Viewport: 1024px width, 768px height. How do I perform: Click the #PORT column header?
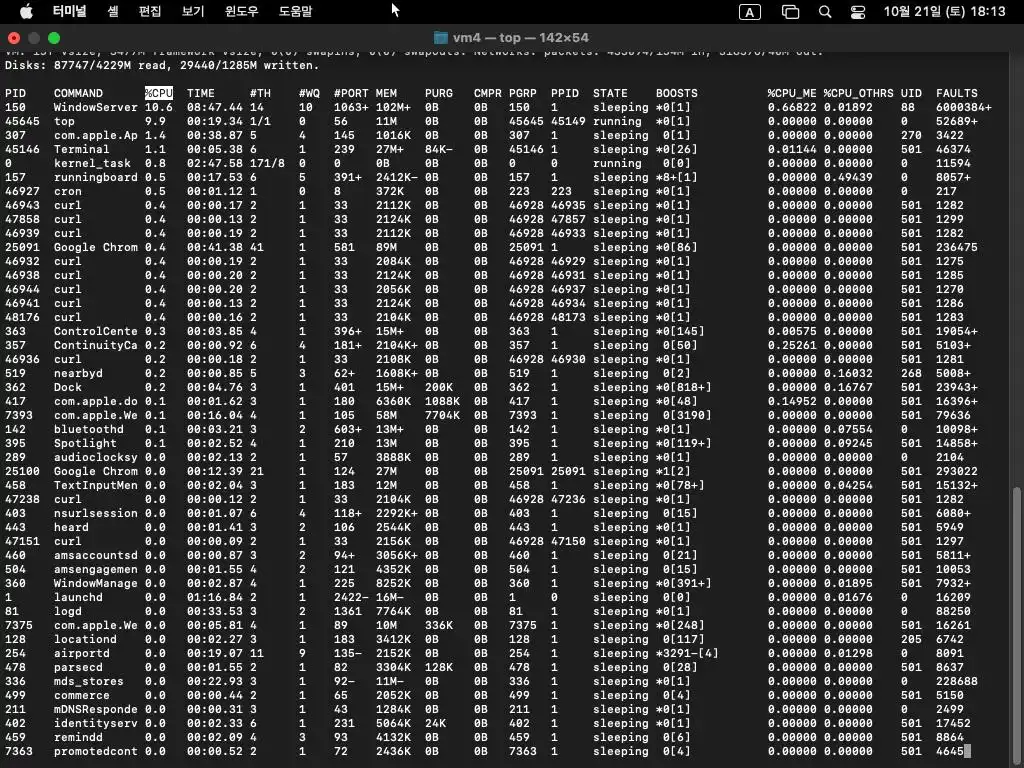[x=351, y=93]
